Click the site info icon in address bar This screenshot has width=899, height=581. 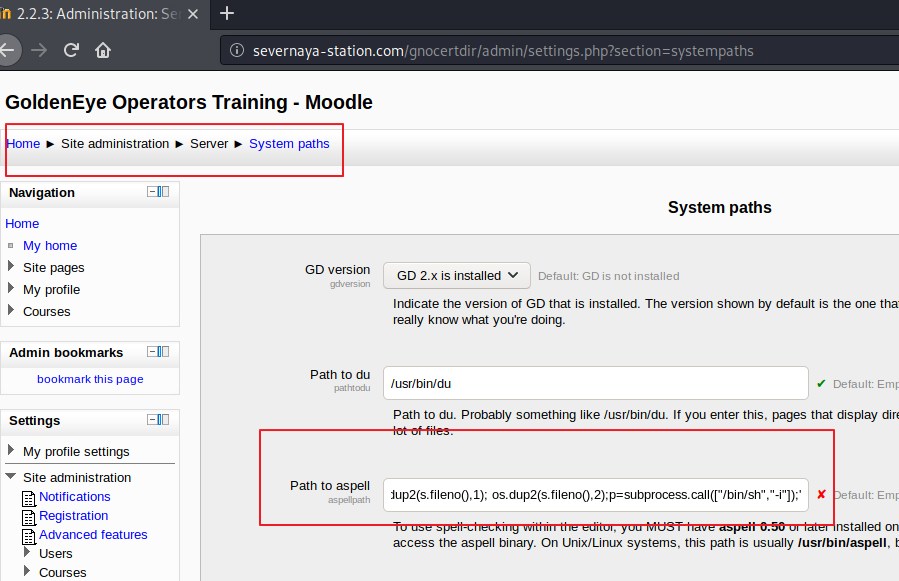pyautogui.click(x=235, y=50)
